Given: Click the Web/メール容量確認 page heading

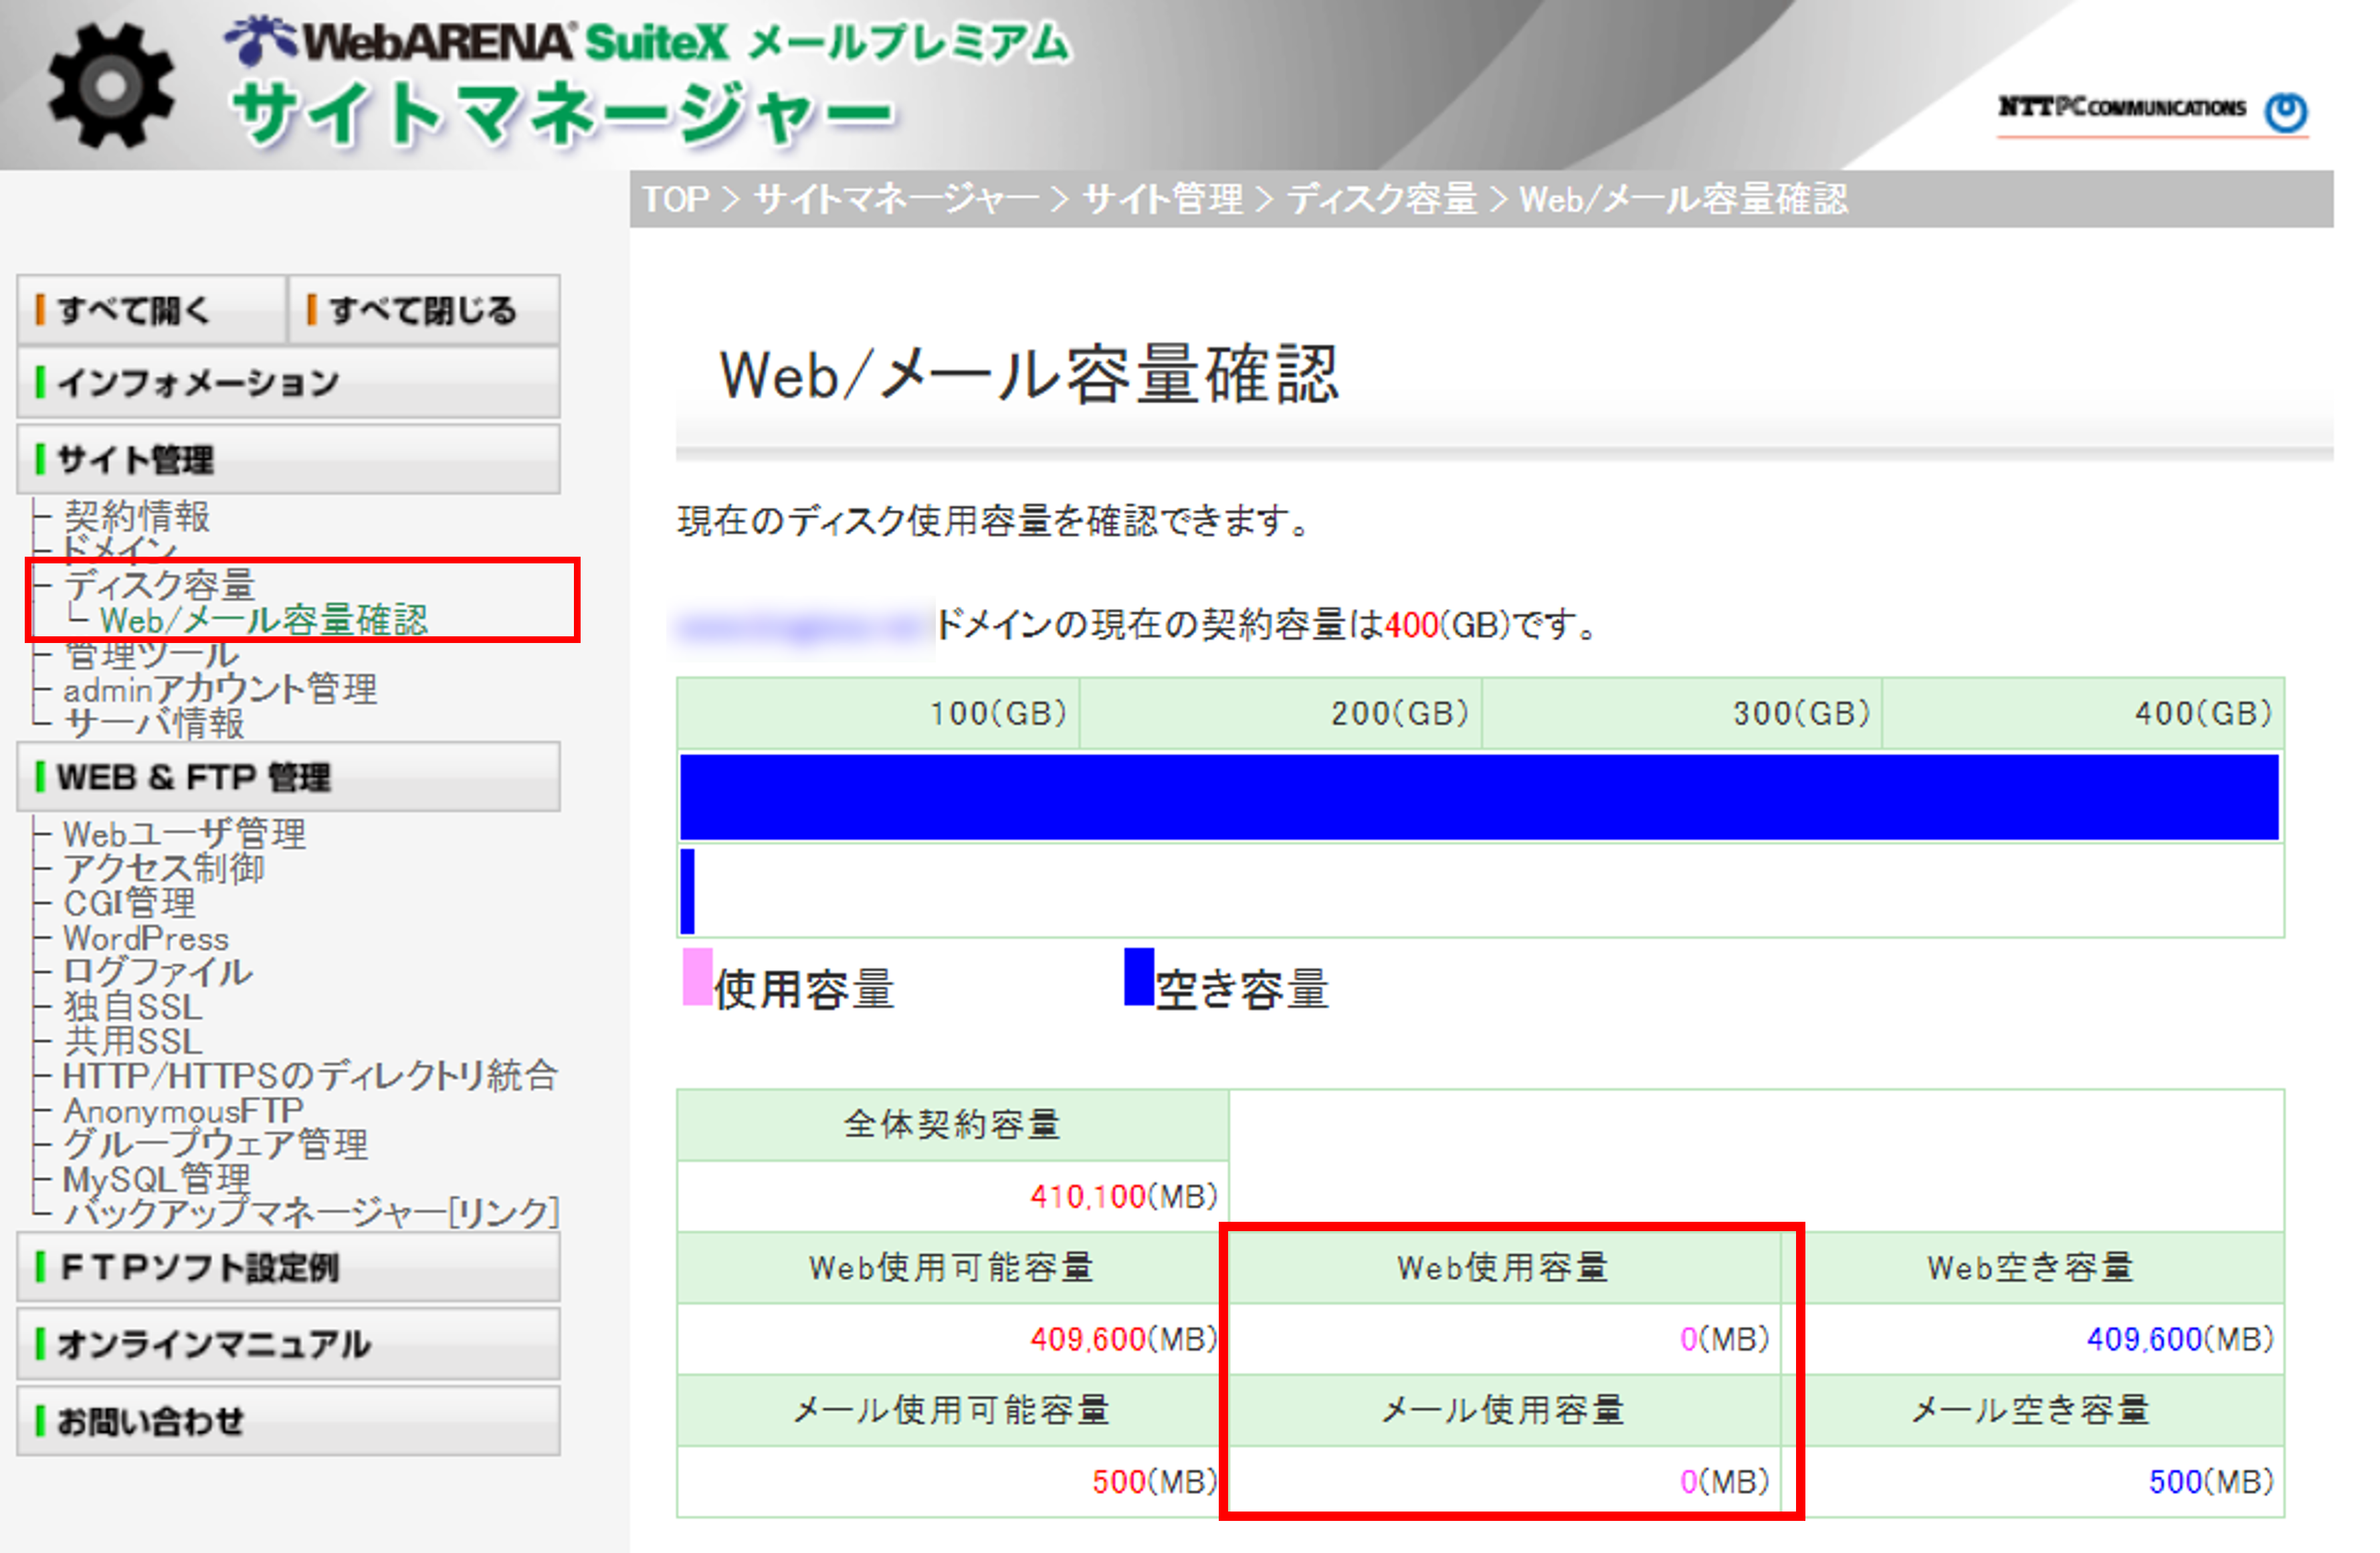Looking at the screenshot, I should (1029, 375).
